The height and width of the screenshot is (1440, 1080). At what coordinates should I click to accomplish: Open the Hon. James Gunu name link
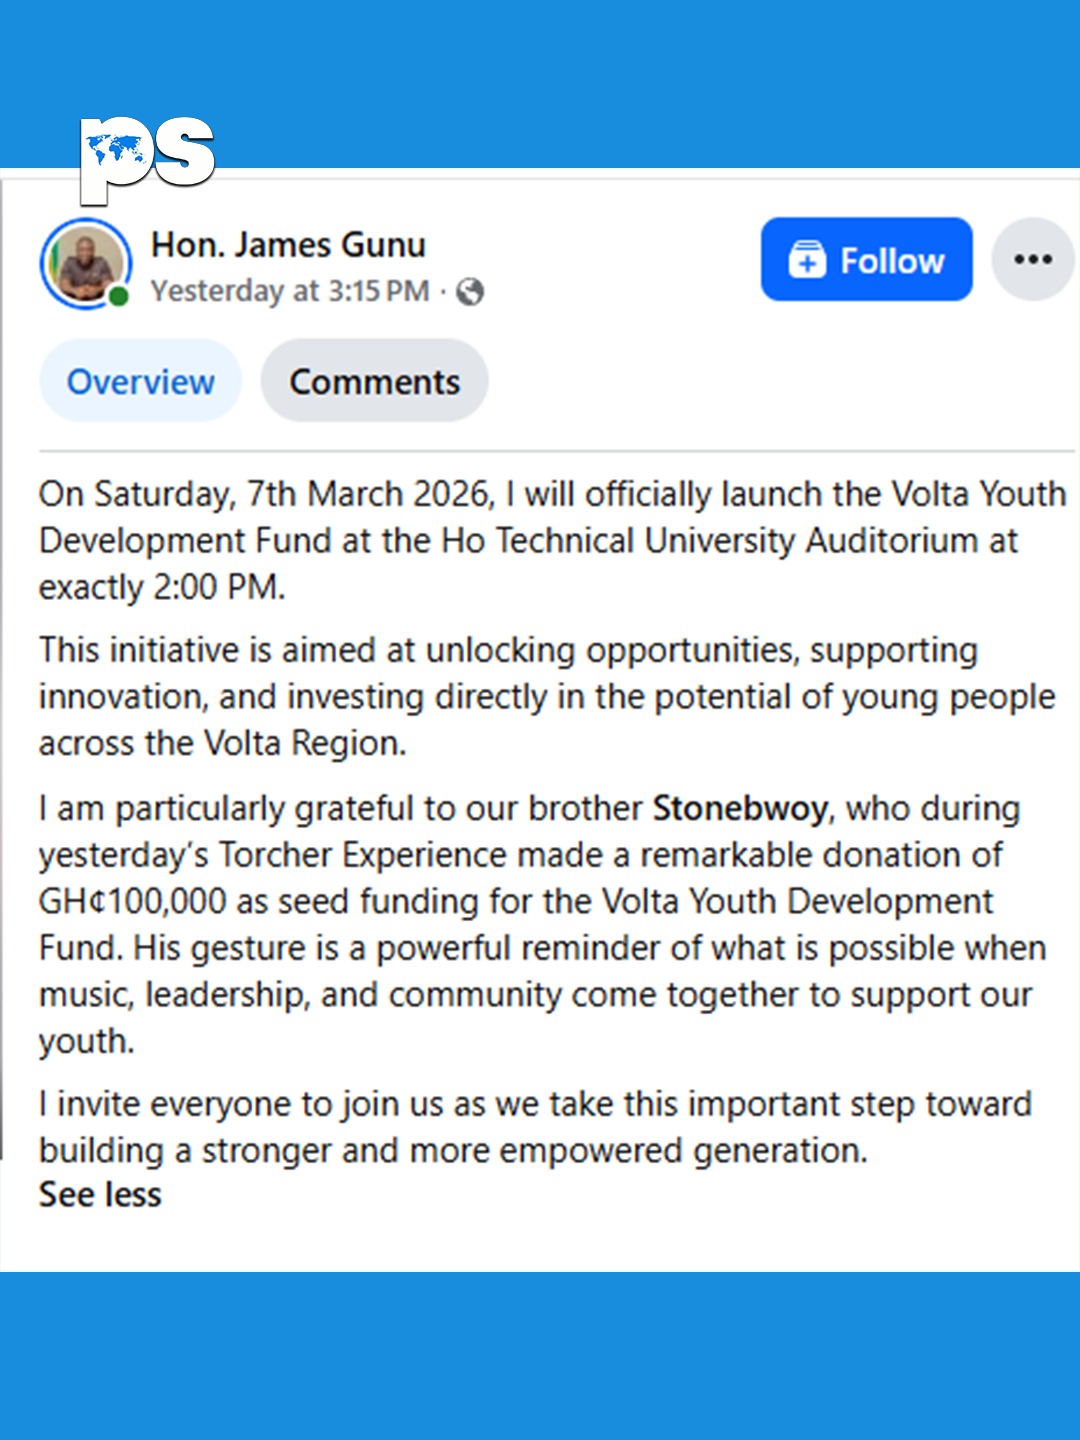pos(288,245)
